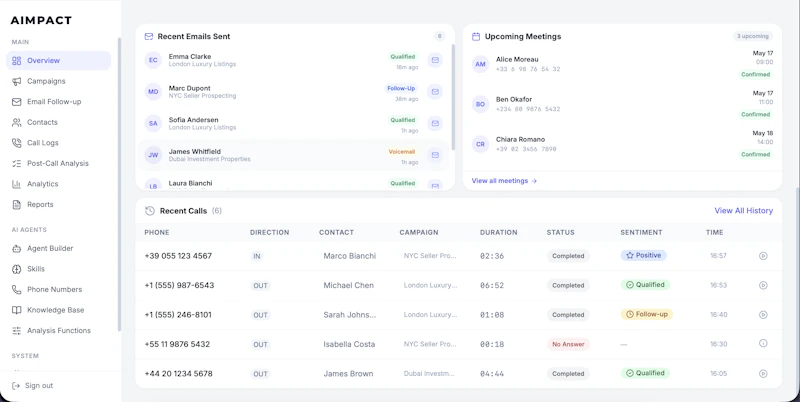Select Emma Clarke email row
Image resolution: width=800 pixels, height=402 pixels.
pyautogui.click(x=293, y=60)
